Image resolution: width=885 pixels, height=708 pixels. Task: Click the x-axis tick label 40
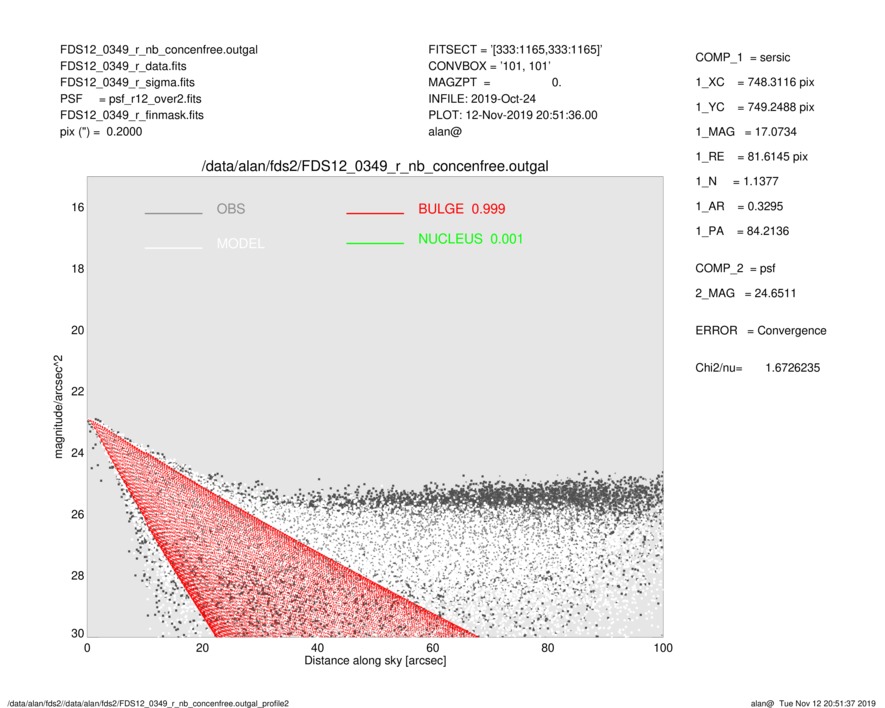(317, 648)
